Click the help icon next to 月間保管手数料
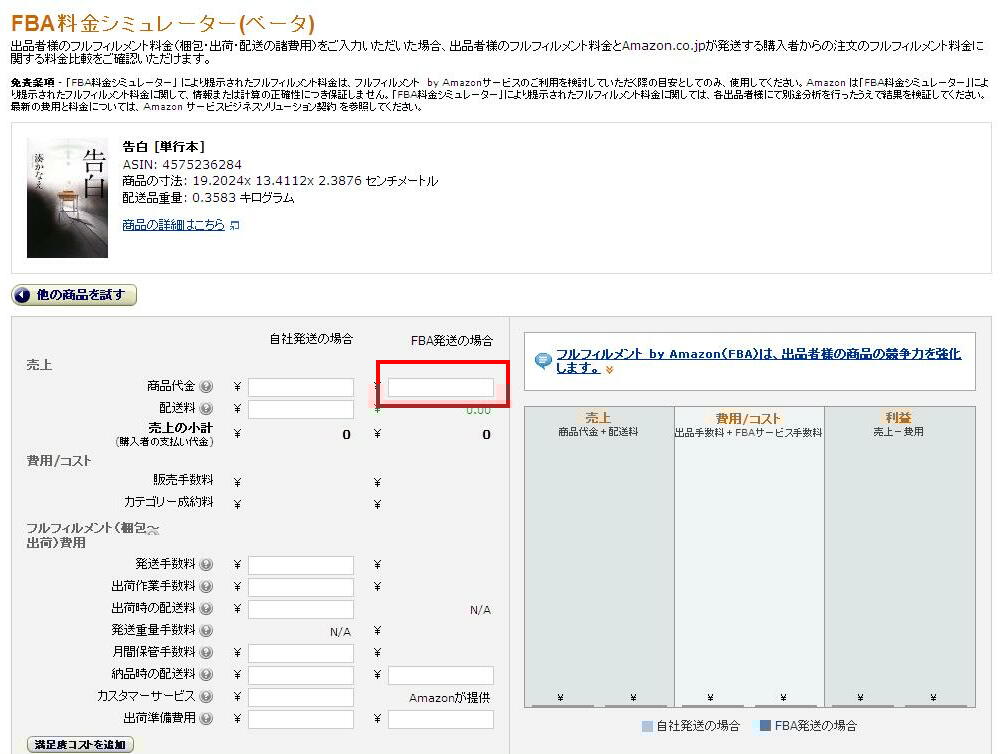The width and height of the screenshot is (1008, 754). point(205,653)
